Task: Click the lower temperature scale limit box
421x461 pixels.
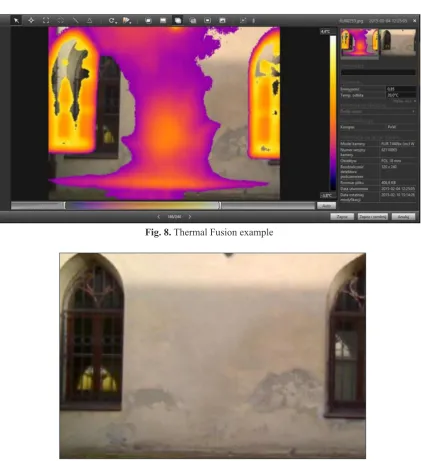Action: point(327,195)
